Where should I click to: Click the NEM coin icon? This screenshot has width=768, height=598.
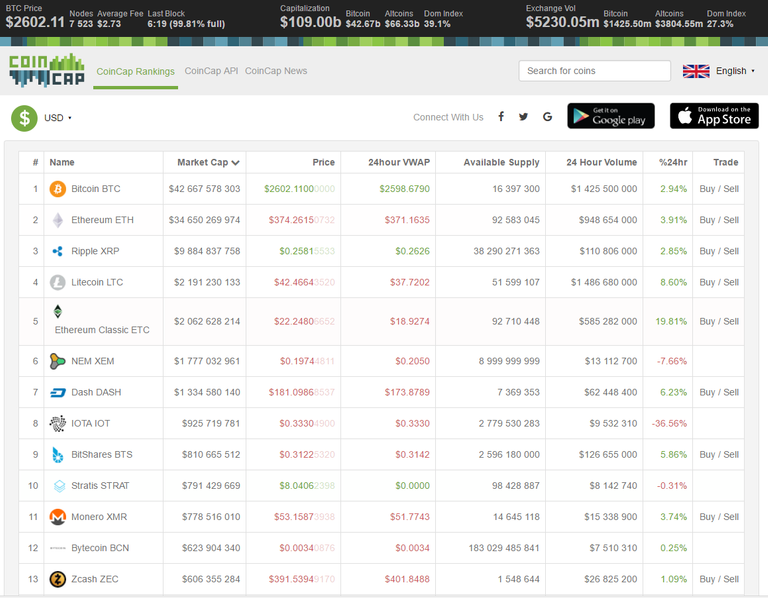point(57,361)
